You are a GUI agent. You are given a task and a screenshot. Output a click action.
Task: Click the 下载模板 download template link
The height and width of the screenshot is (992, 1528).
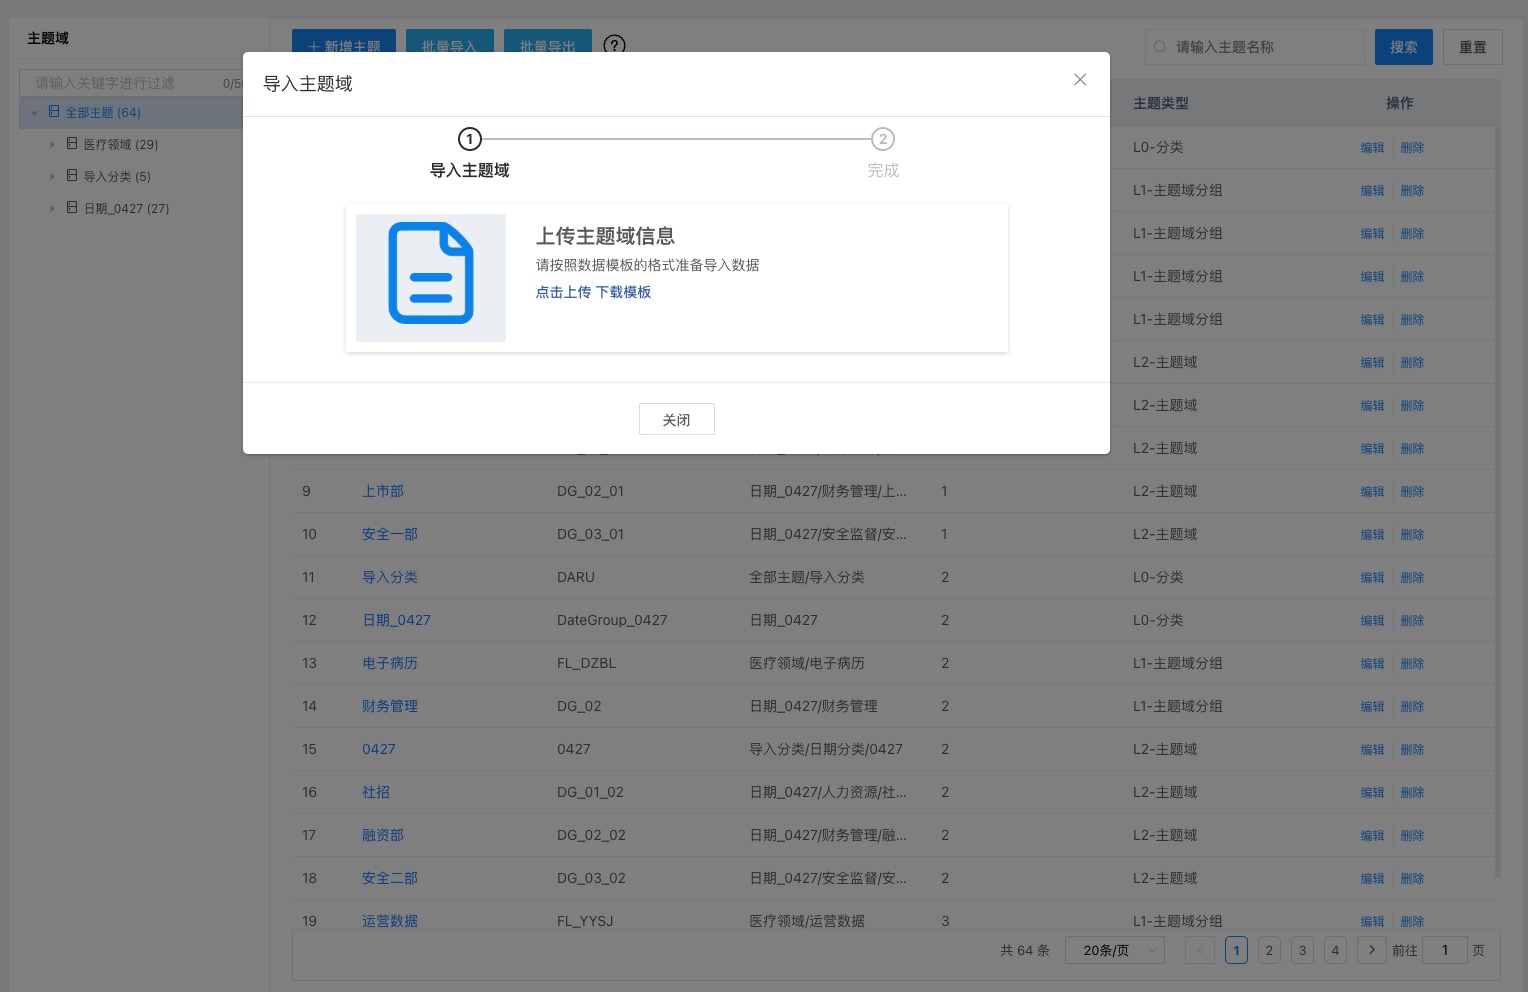click(x=623, y=292)
